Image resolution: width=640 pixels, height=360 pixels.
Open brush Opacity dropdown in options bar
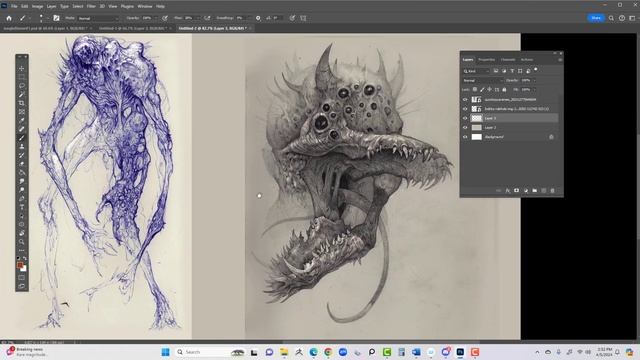[156, 18]
